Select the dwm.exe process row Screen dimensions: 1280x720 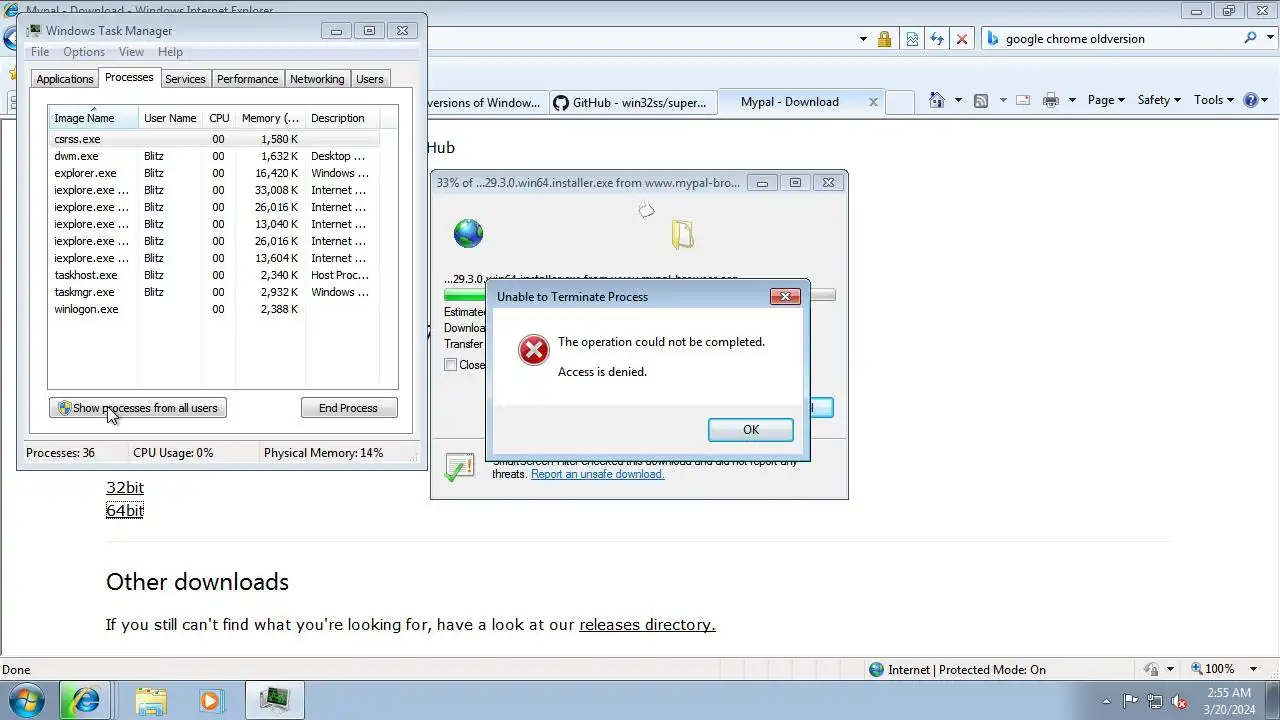[x=214, y=156]
